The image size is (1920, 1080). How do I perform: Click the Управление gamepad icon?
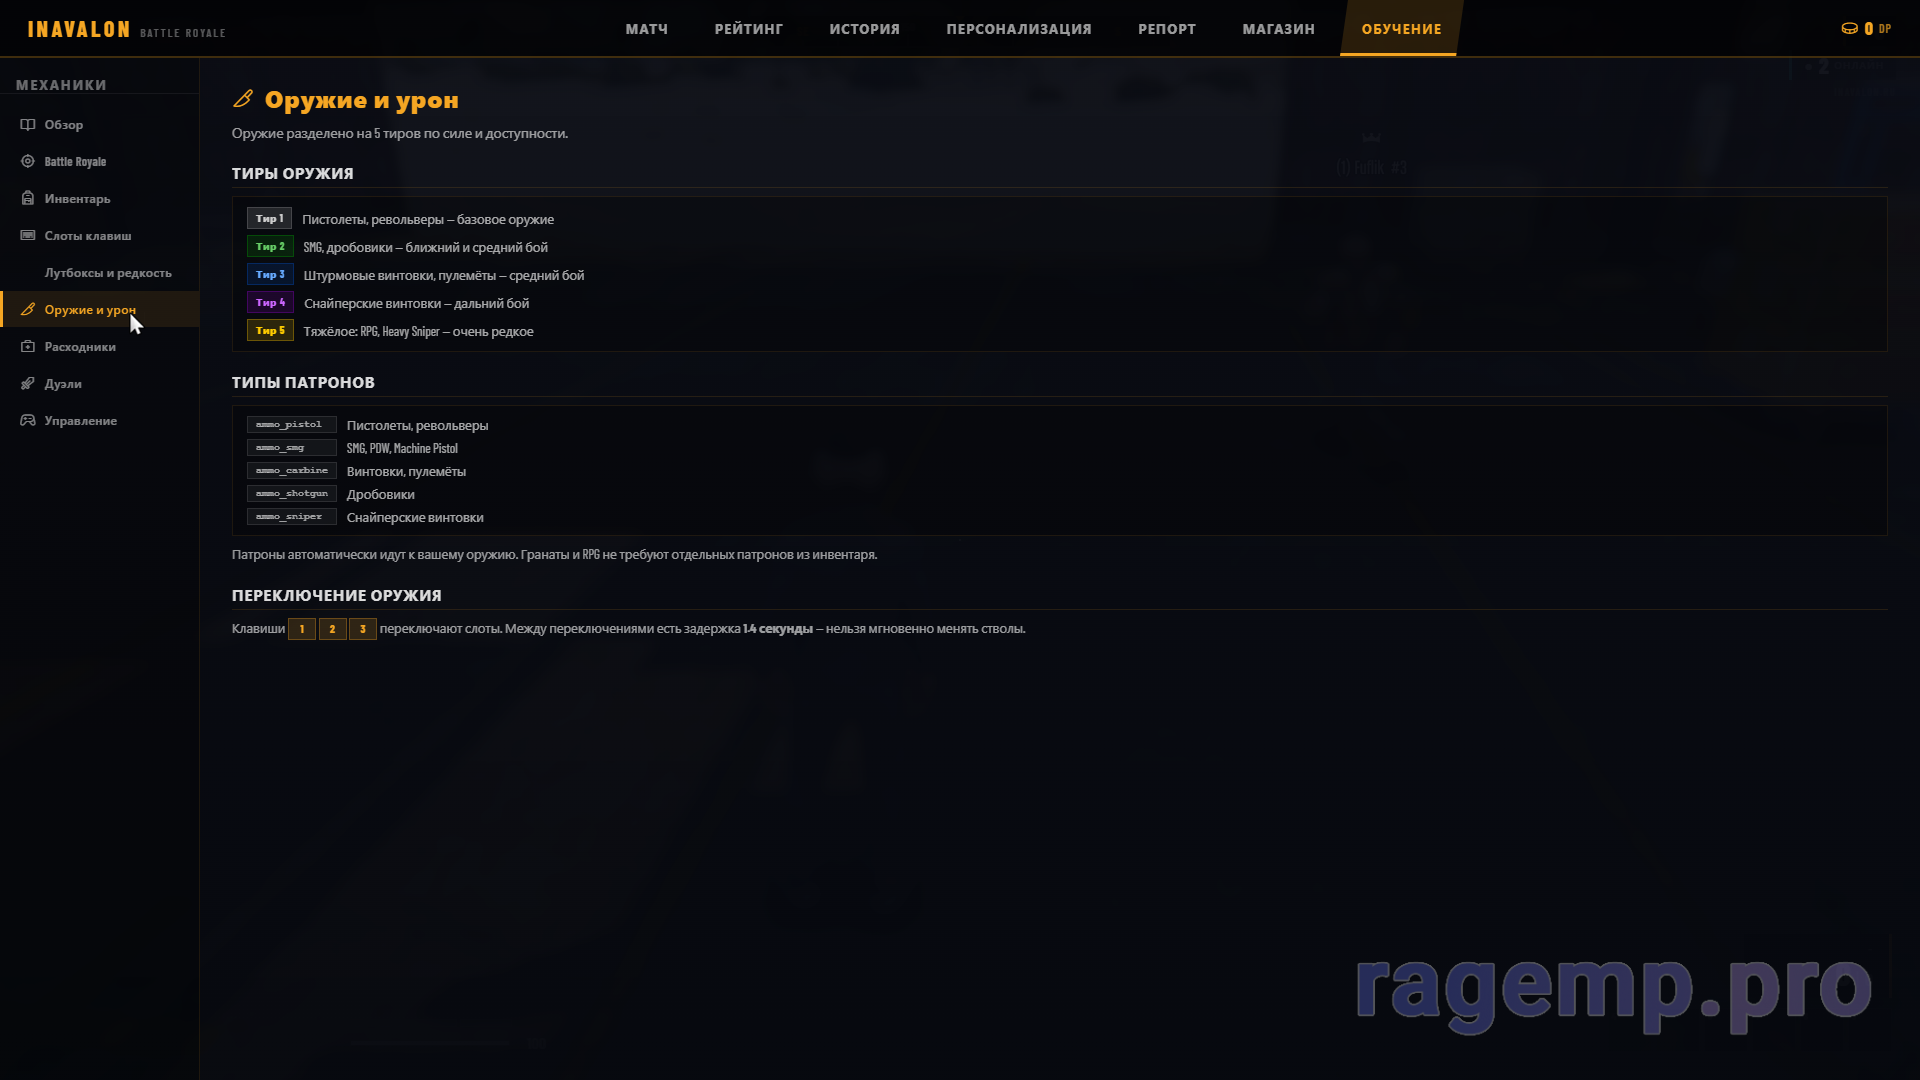point(28,421)
